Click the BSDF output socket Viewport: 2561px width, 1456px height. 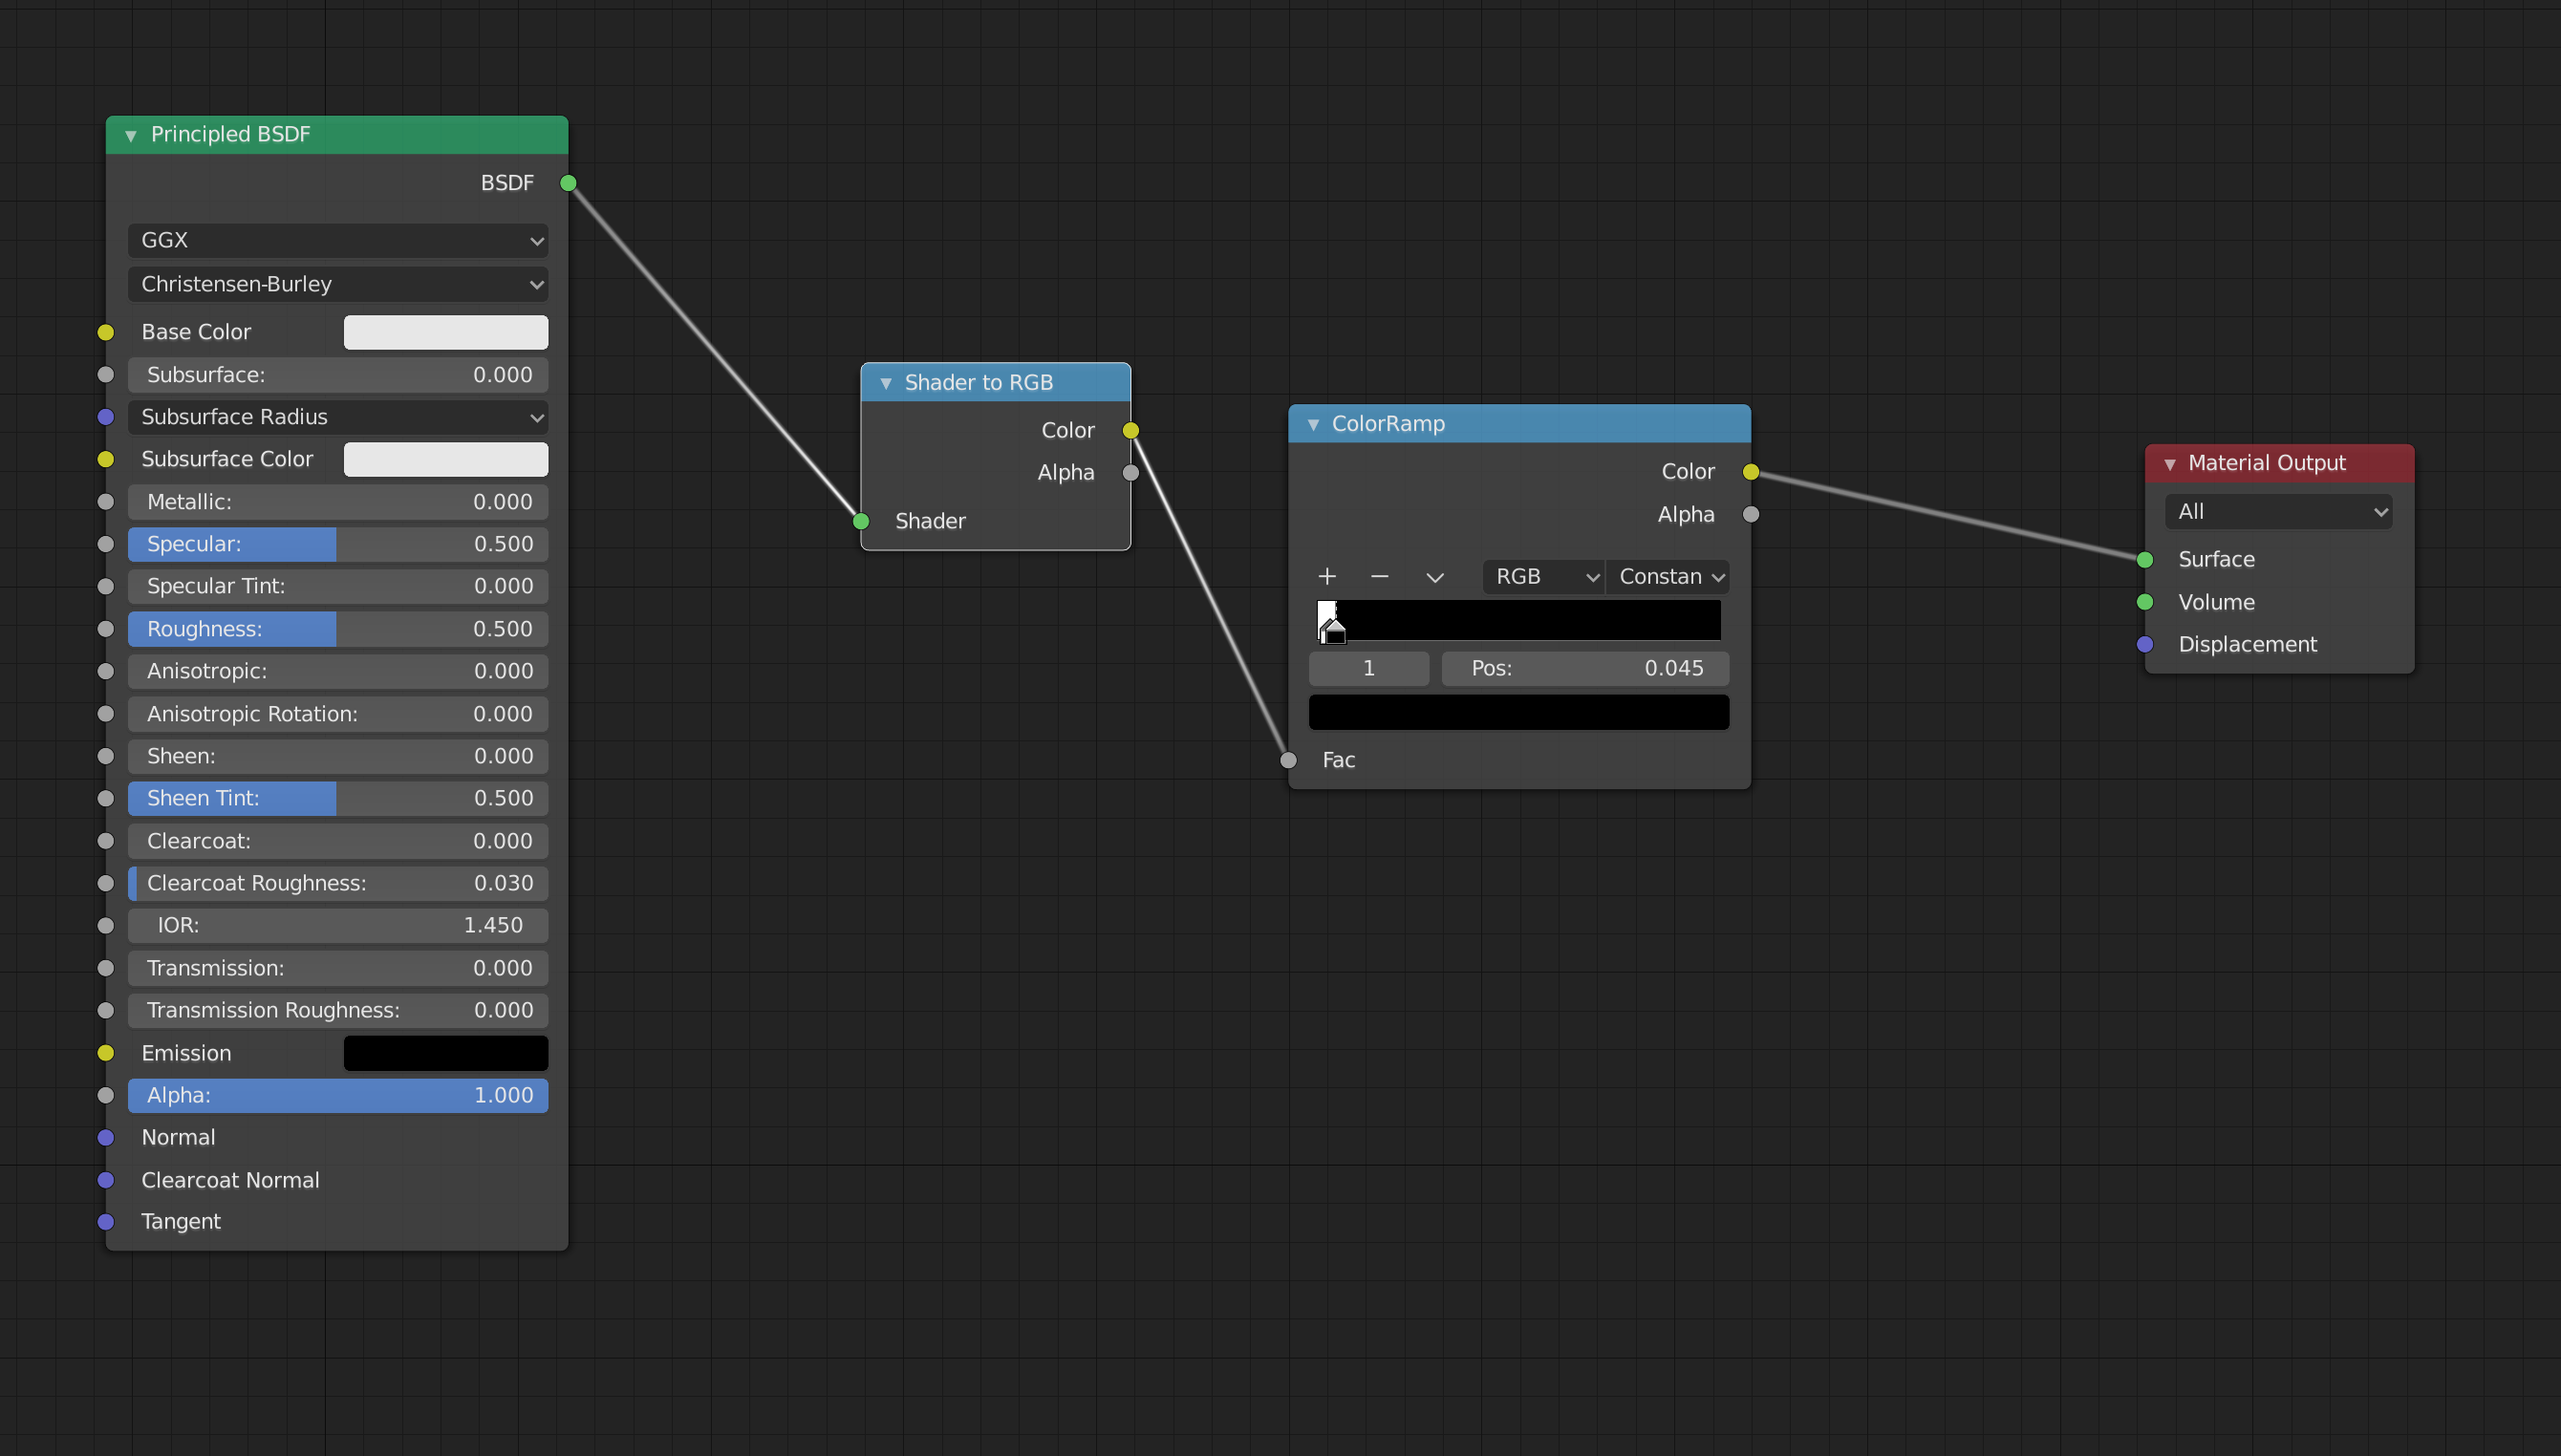(568, 183)
